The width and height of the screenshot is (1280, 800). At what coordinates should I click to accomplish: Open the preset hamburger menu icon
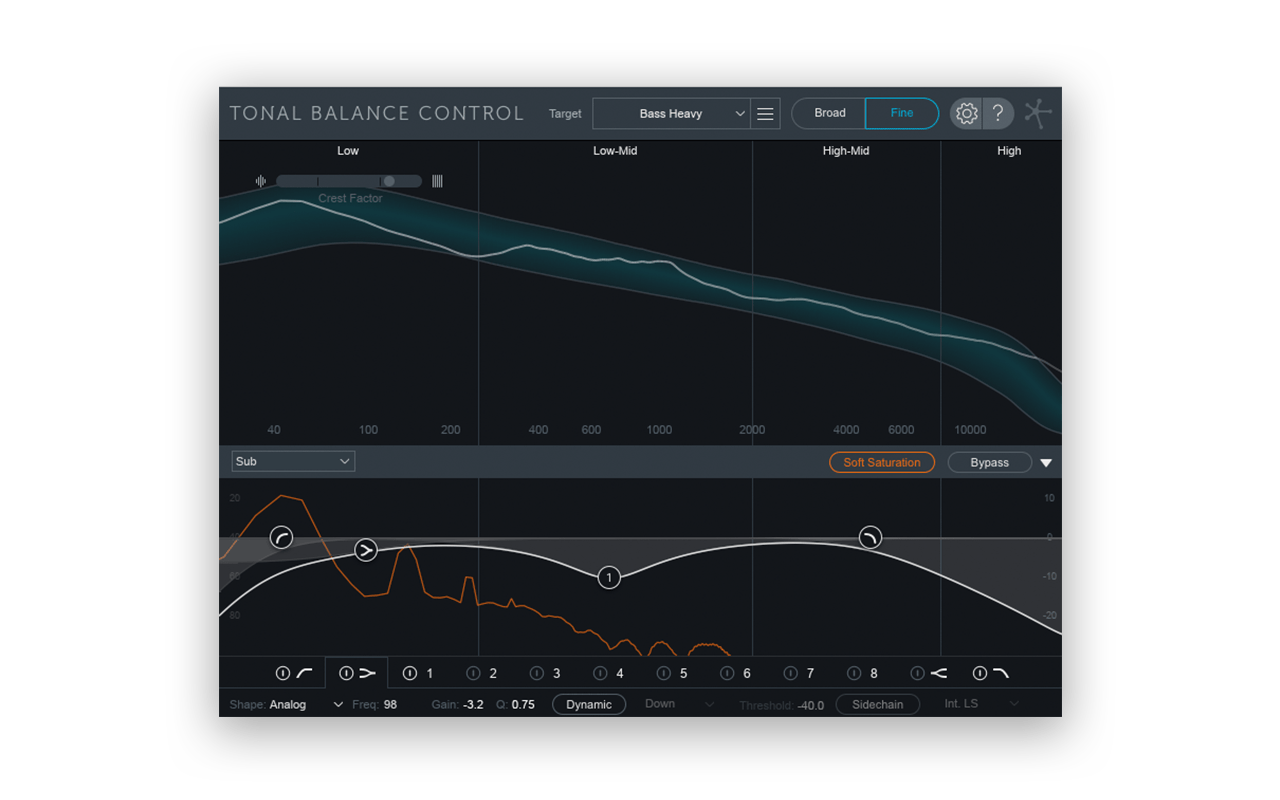[765, 113]
